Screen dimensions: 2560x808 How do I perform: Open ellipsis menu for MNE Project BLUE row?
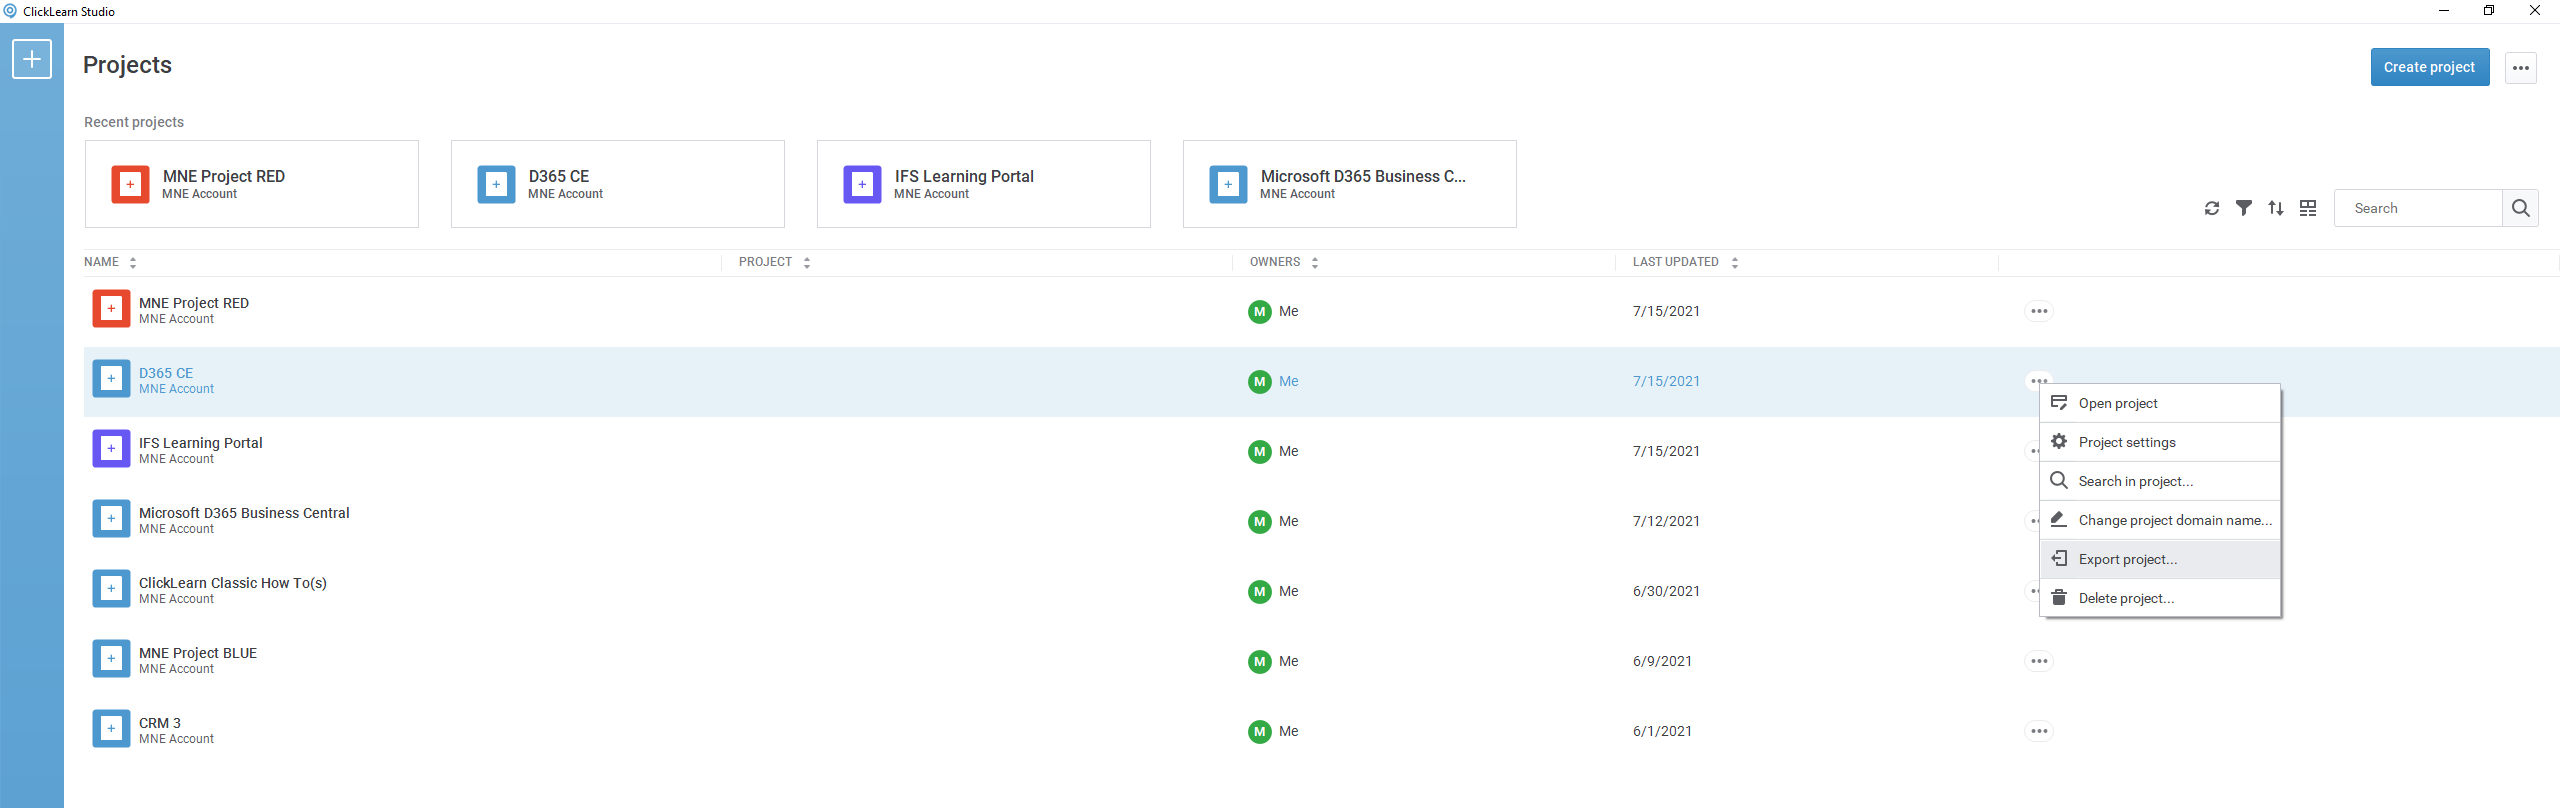(x=2039, y=661)
